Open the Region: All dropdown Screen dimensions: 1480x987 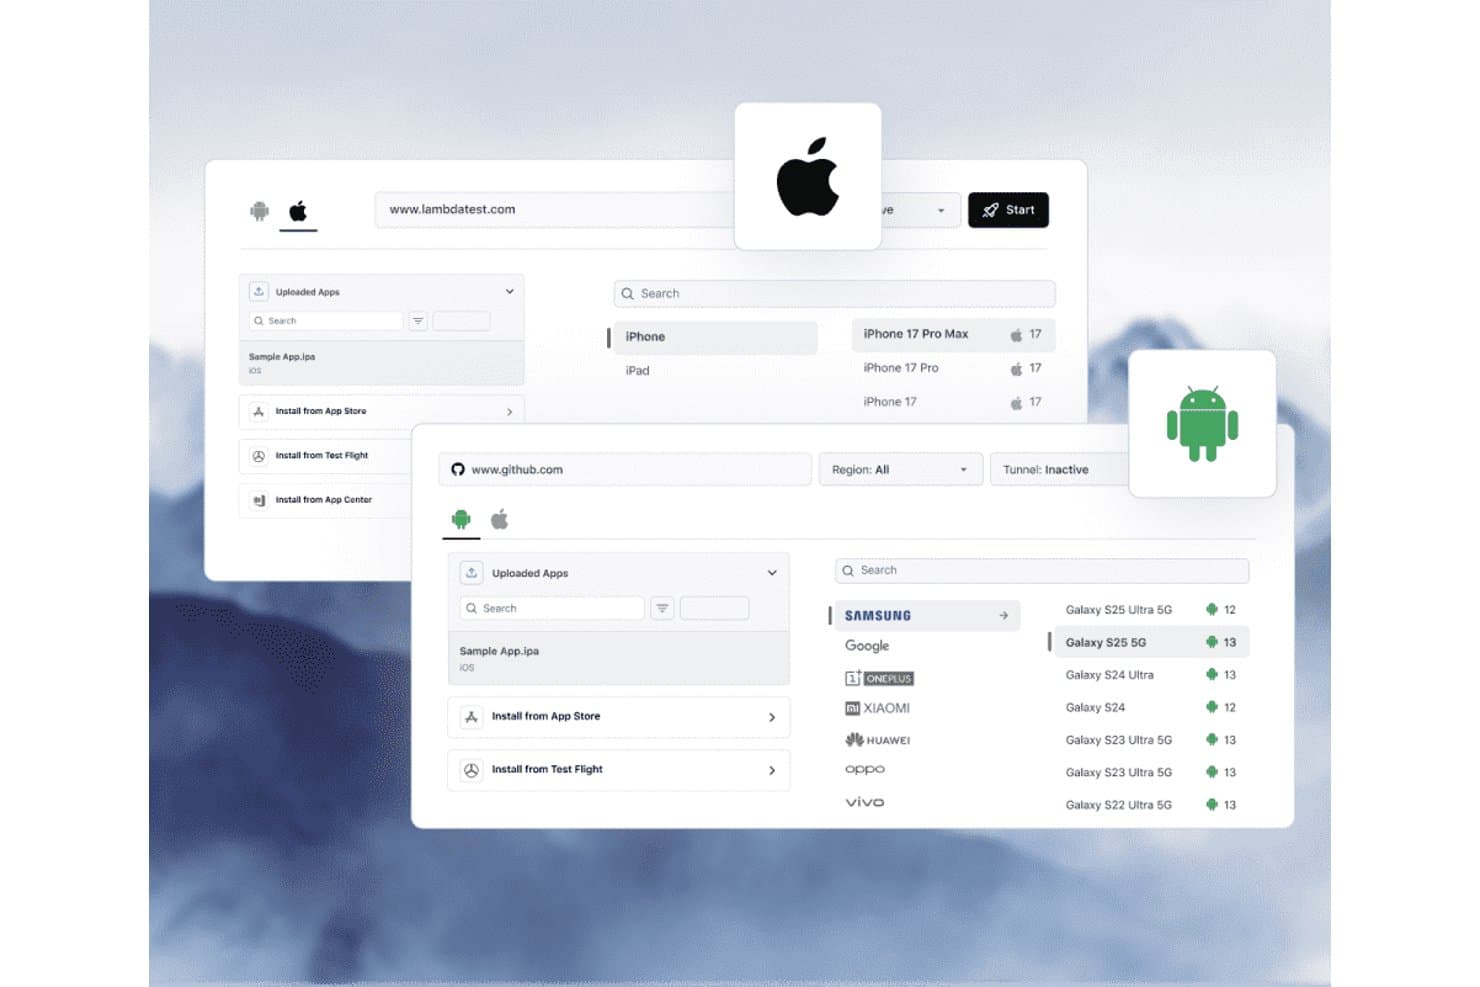[900, 469]
